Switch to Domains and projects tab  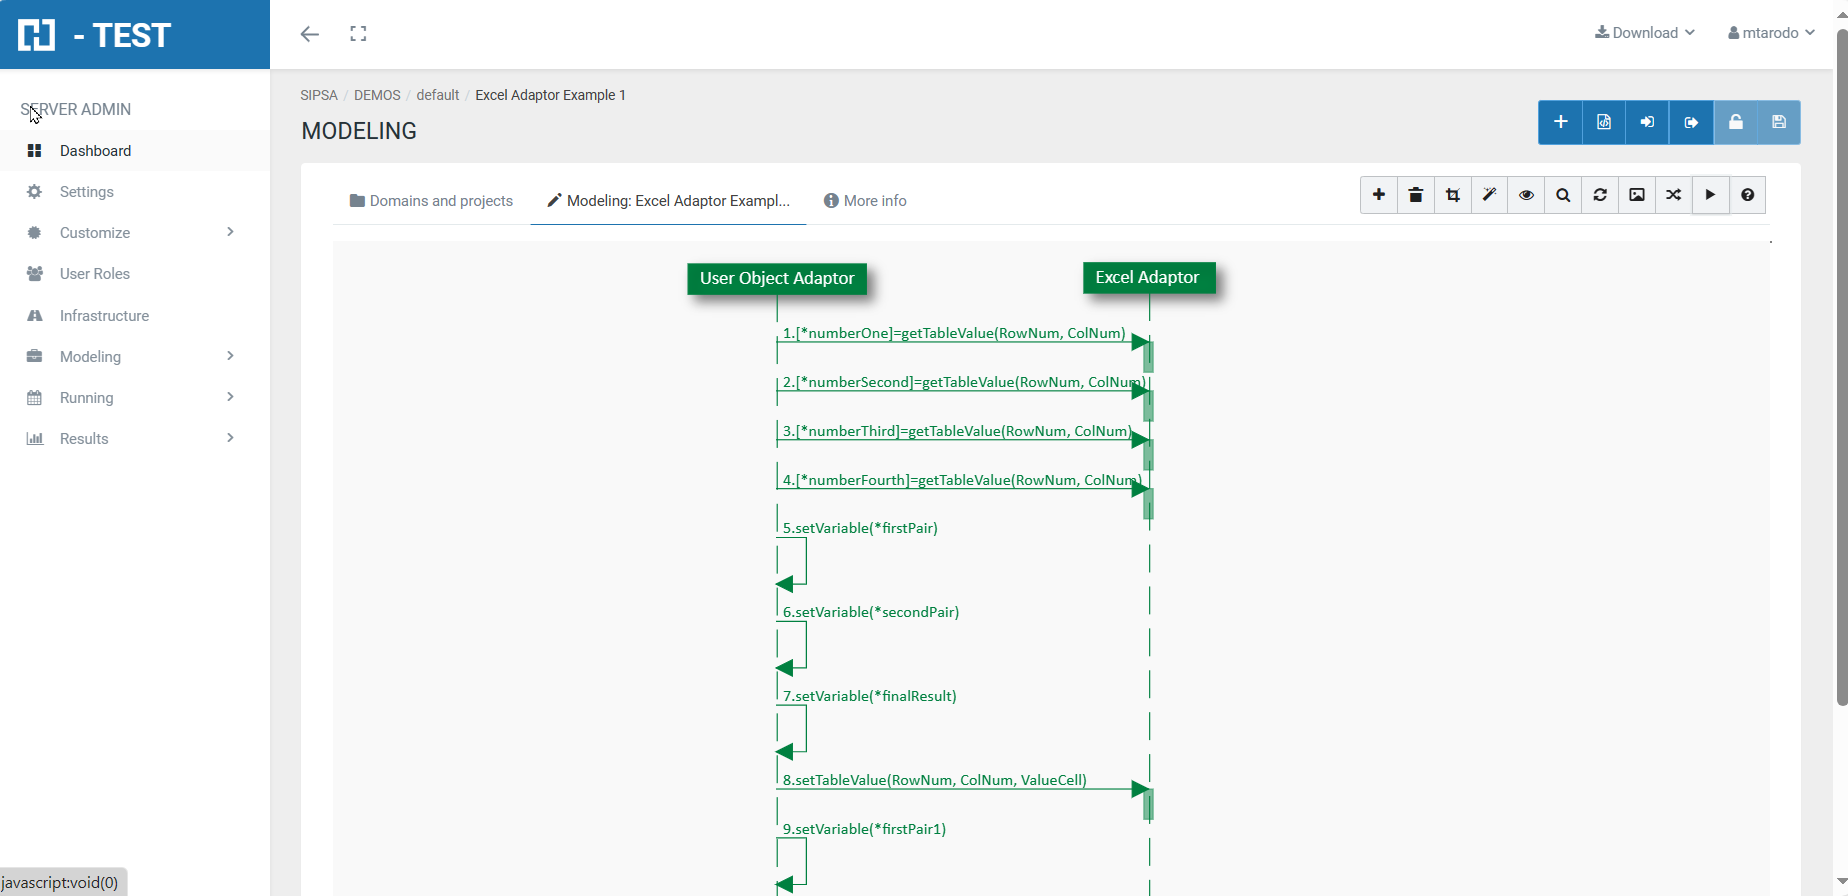tap(431, 201)
